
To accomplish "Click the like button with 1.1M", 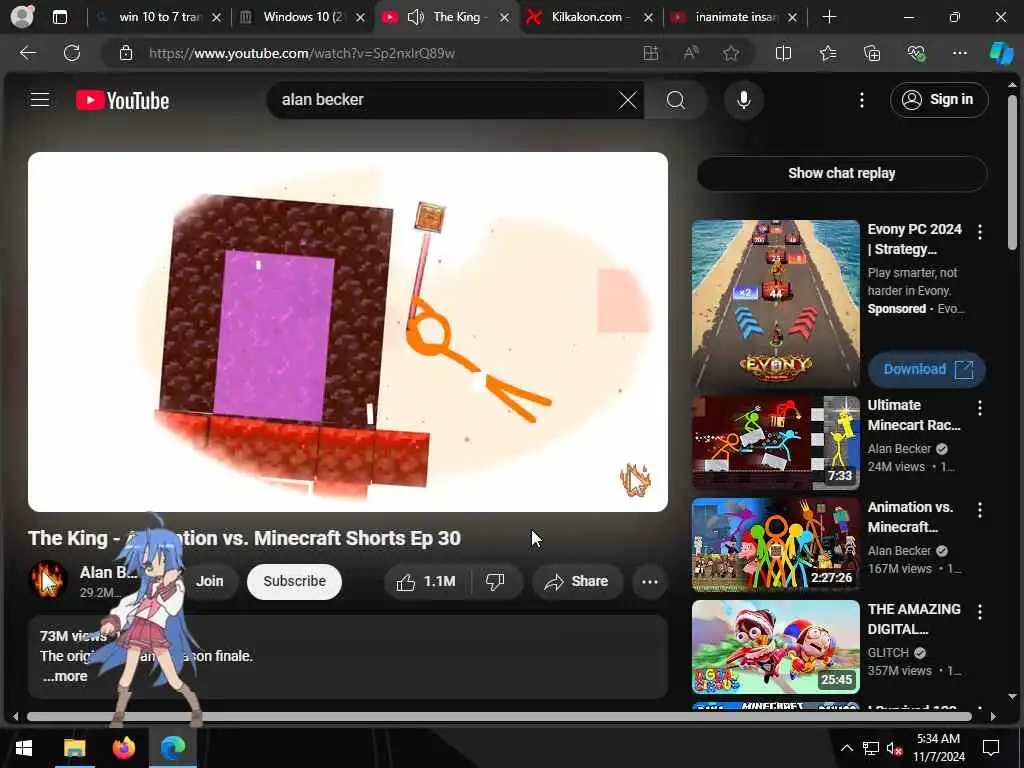I will [427, 581].
